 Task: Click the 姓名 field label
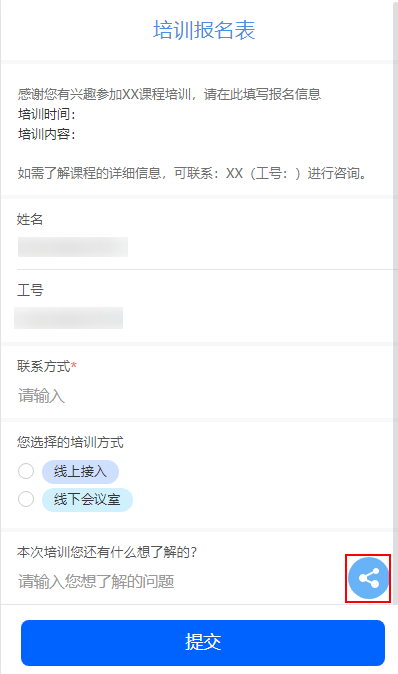tap(30, 219)
